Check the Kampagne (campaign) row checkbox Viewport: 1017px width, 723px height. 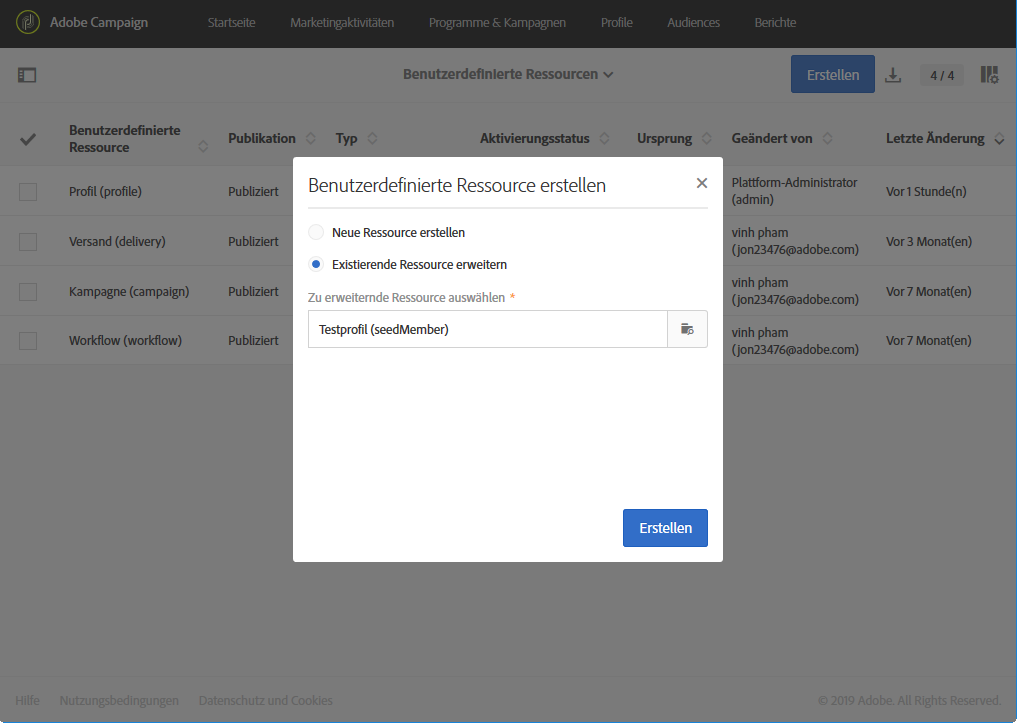(x=28, y=292)
